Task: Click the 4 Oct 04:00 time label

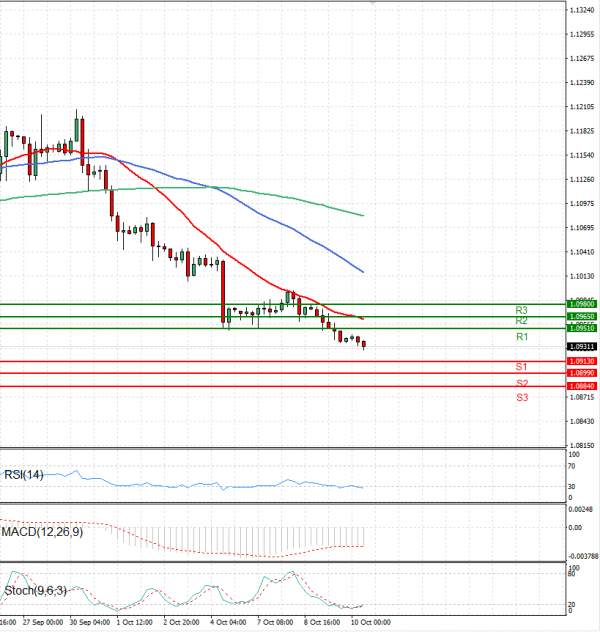Action: pyautogui.click(x=230, y=621)
